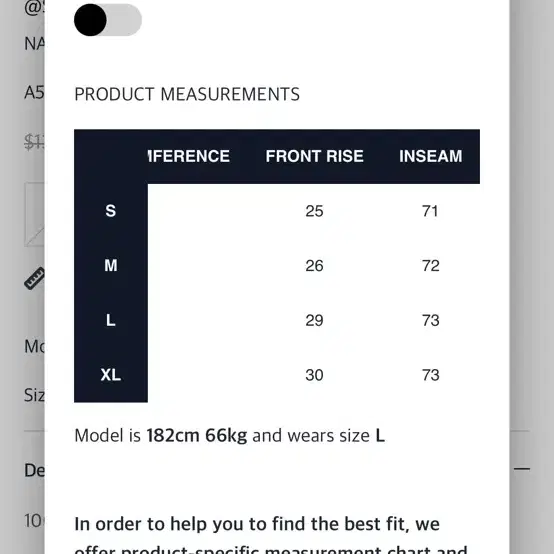Viewport: 554px width, 554px height.
Task: Click the ruler size guide icon
Action: 34,278
